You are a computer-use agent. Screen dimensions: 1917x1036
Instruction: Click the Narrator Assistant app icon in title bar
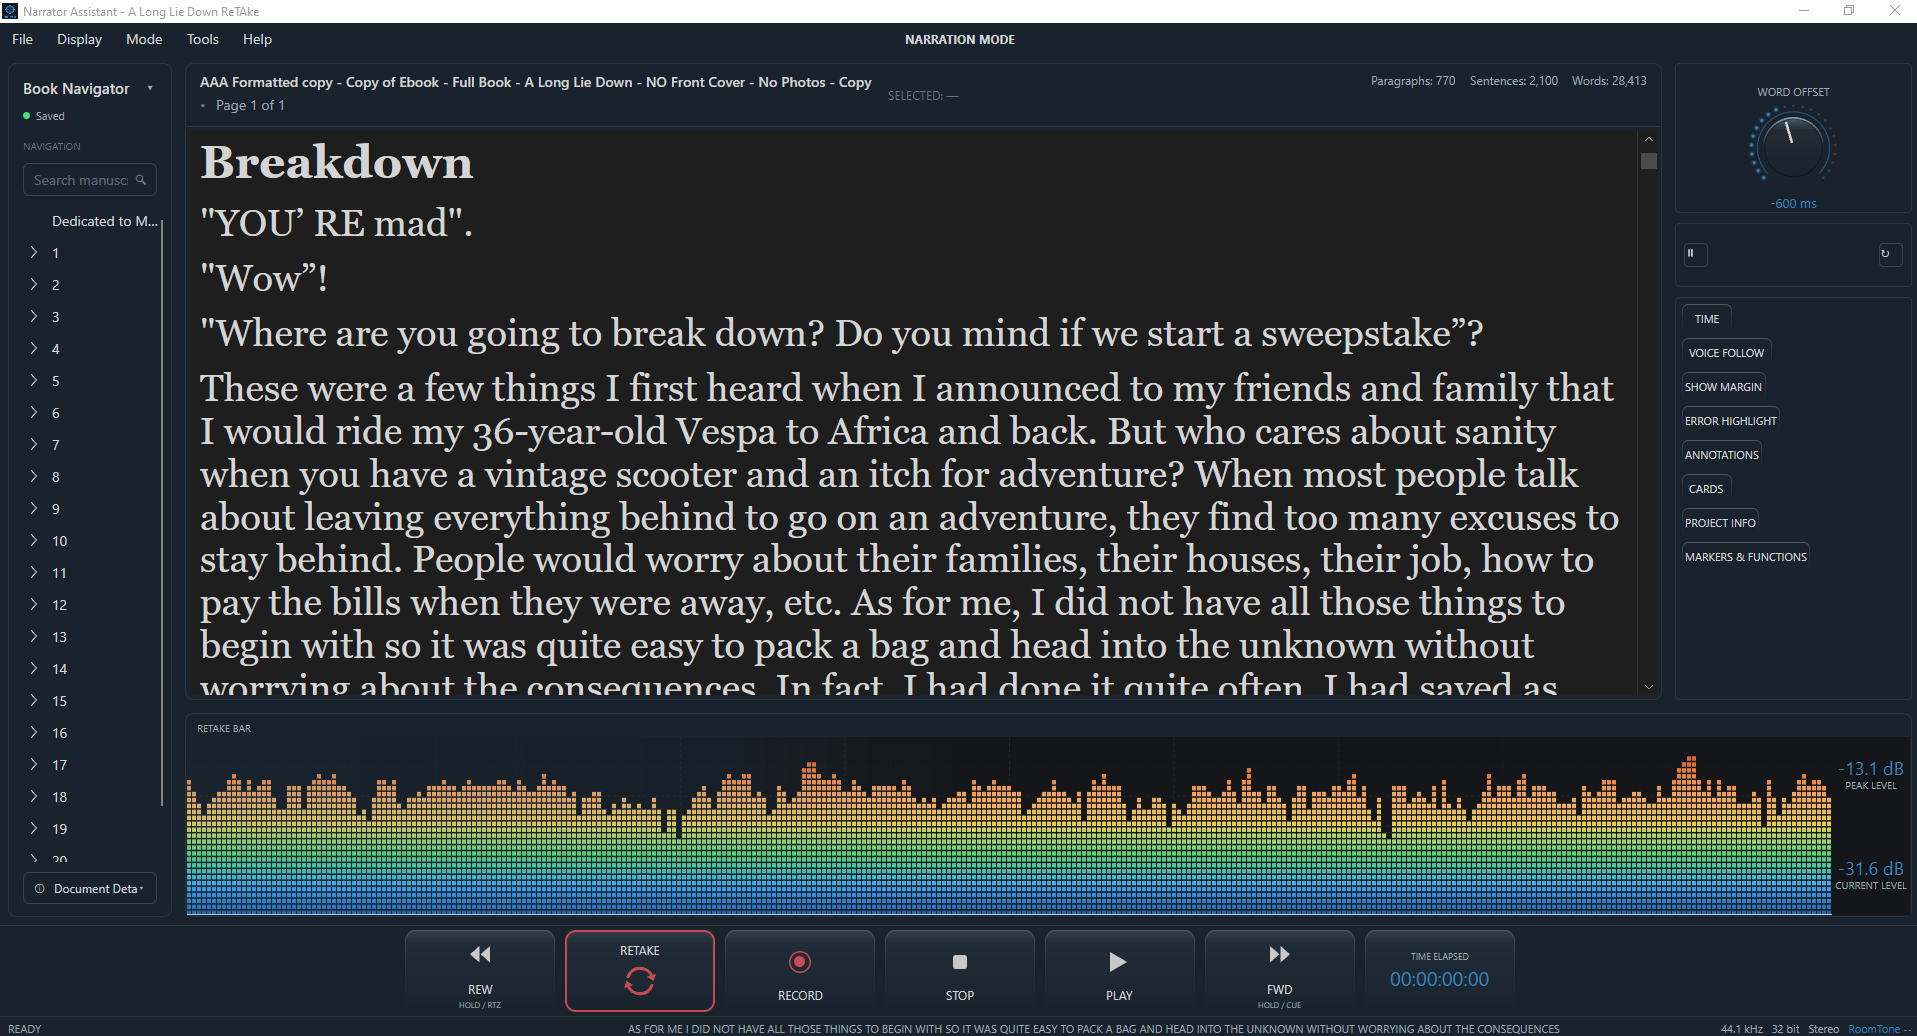[10, 11]
